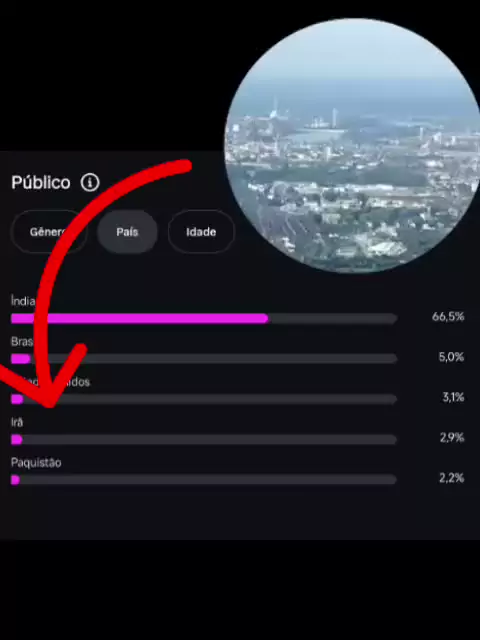
Task: Click the Irã country label
Action: [17, 422]
